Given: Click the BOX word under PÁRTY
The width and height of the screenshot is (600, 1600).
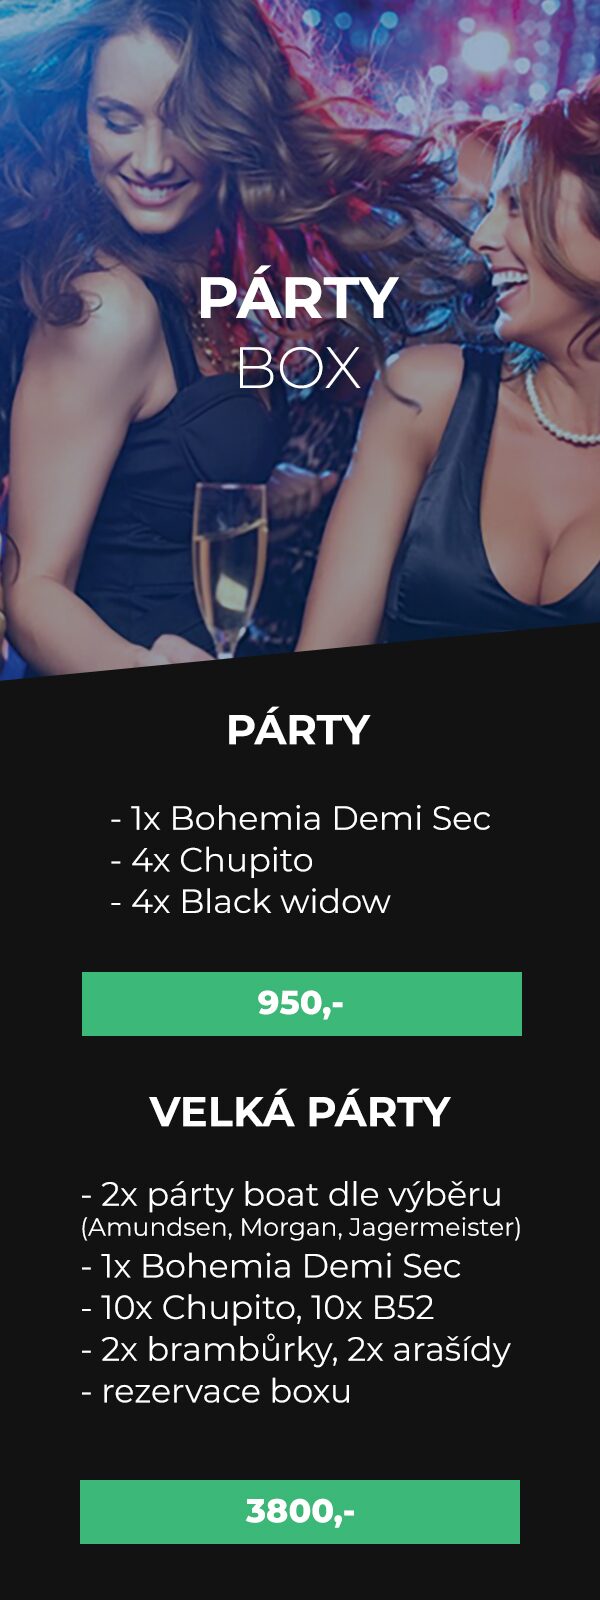Looking at the screenshot, I should [298, 369].
